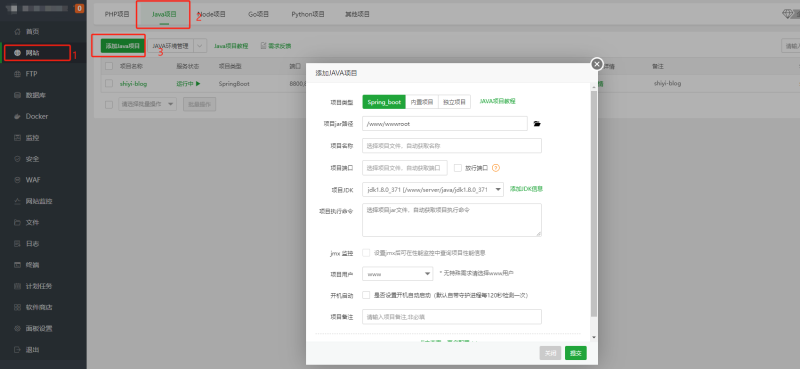Viewport: 800px width, 369px height.
Task: Switch to the Node项目 tab
Action: coord(211,14)
